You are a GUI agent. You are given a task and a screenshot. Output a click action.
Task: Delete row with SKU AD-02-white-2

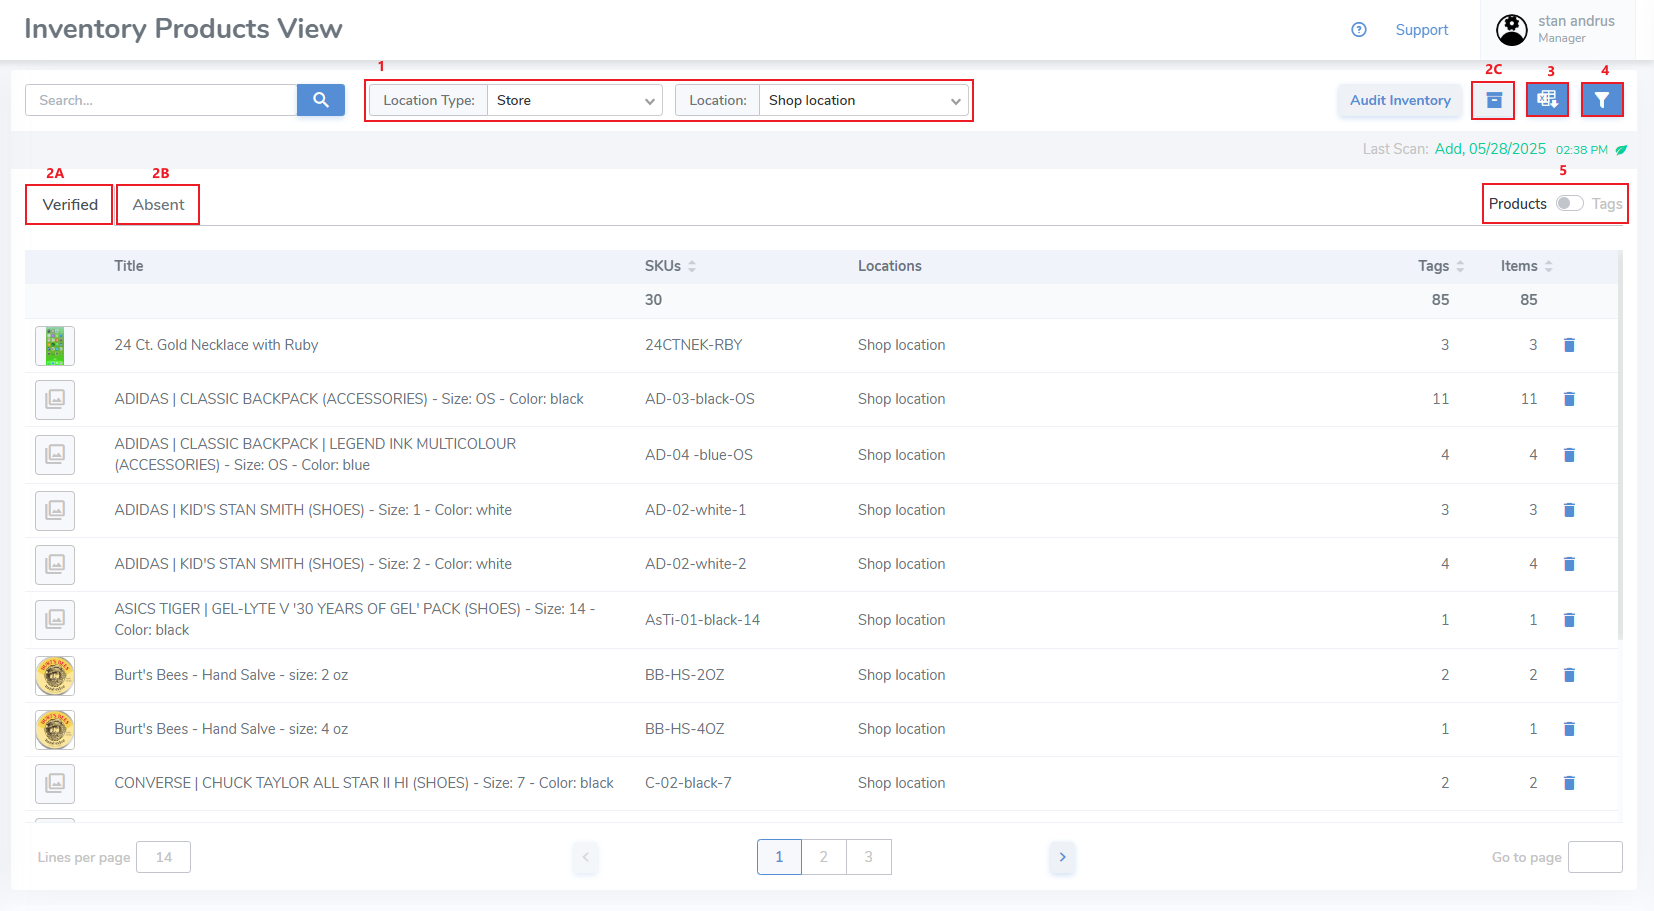(x=1569, y=564)
